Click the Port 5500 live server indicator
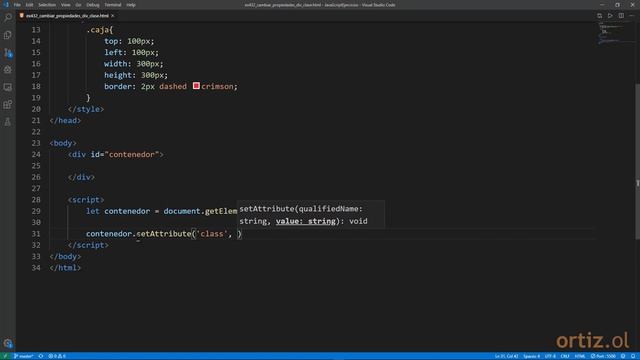This screenshot has width=640, height=360. (603, 356)
